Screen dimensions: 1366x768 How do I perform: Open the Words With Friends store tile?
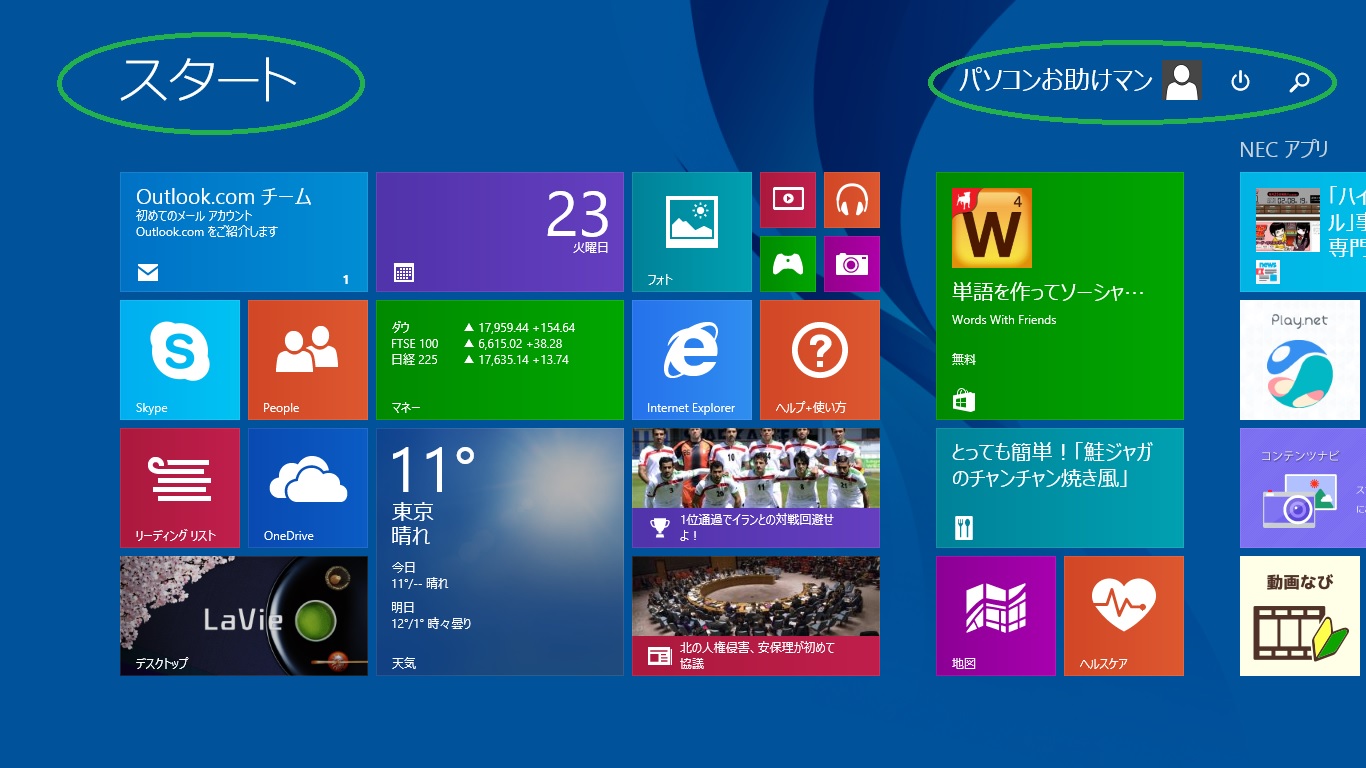[1060, 296]
